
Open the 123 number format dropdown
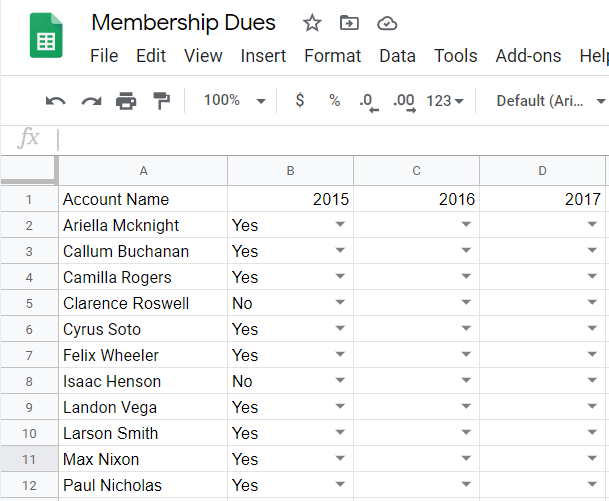[445, 101]
